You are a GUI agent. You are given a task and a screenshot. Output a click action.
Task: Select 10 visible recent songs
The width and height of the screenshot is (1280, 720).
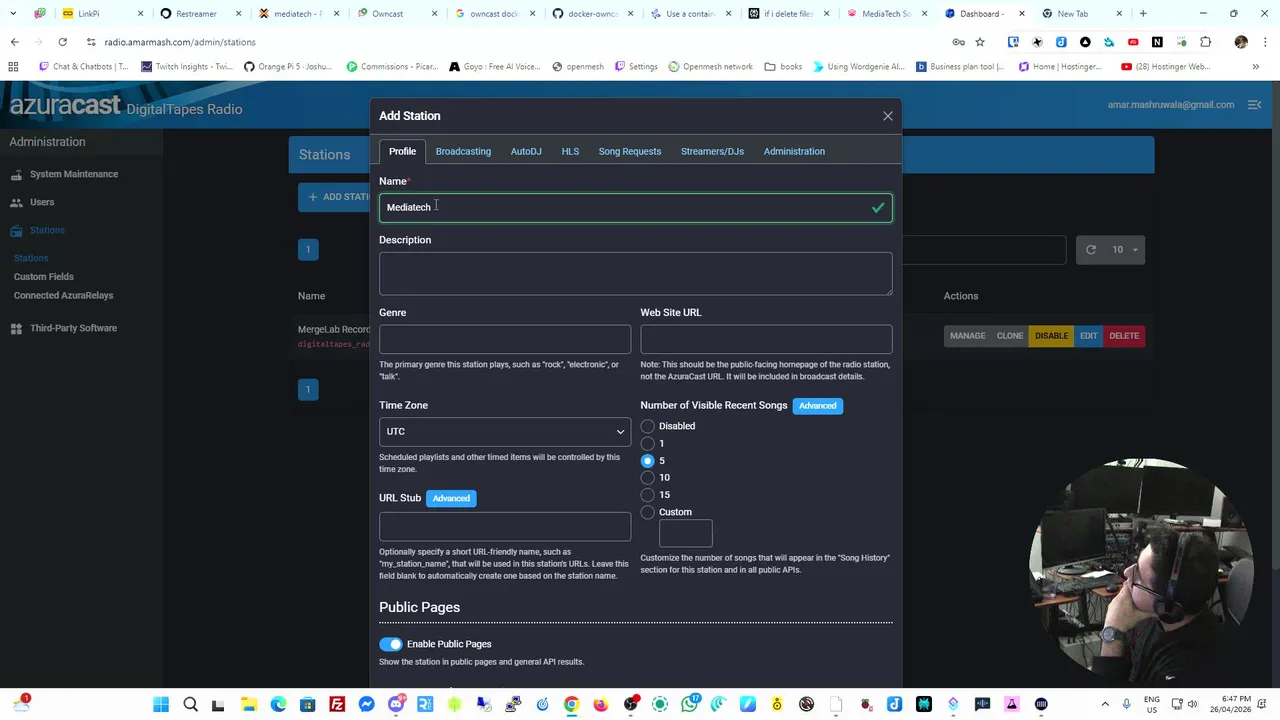(648, 477)
